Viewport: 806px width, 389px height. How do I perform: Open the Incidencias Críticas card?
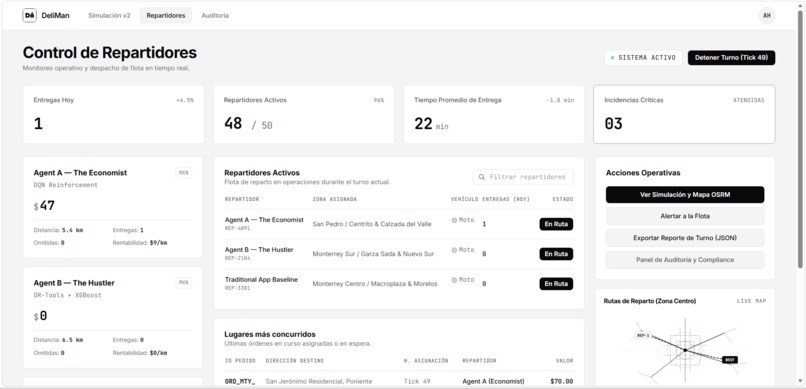684,114
